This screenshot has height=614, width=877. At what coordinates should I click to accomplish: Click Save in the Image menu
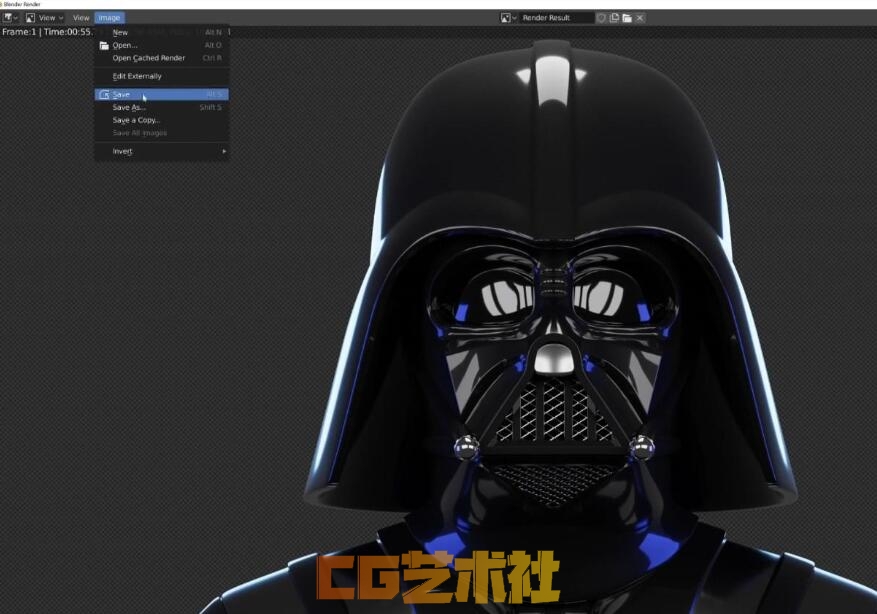click(x=162, y=95)
